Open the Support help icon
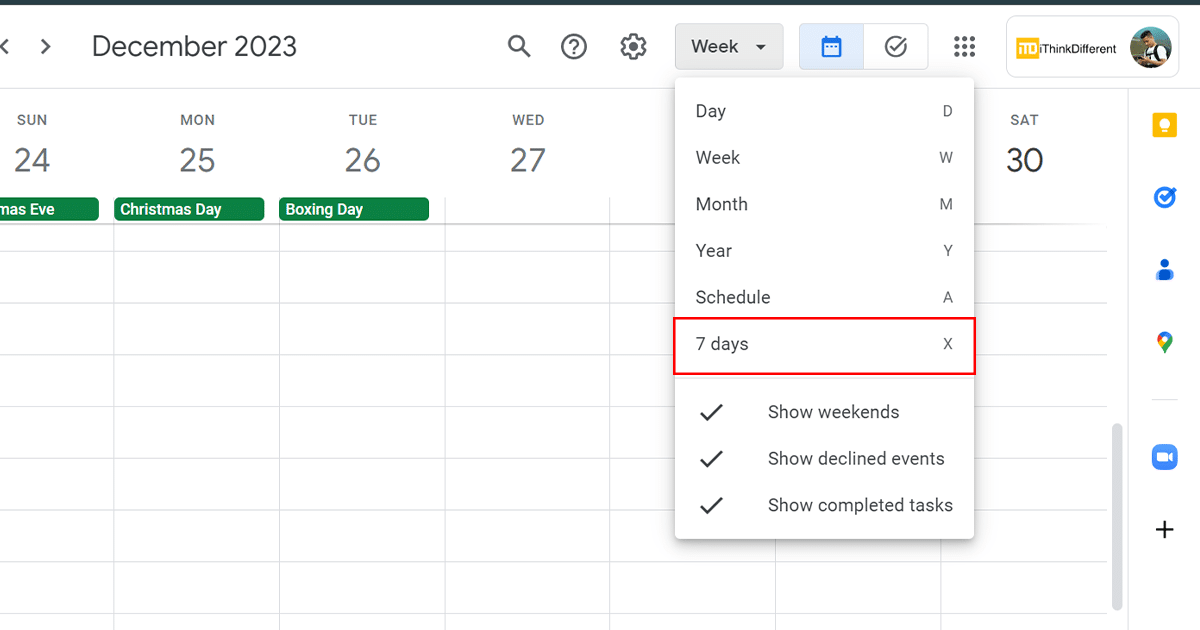Screen dimensions: 1200x630 point(574,46)
